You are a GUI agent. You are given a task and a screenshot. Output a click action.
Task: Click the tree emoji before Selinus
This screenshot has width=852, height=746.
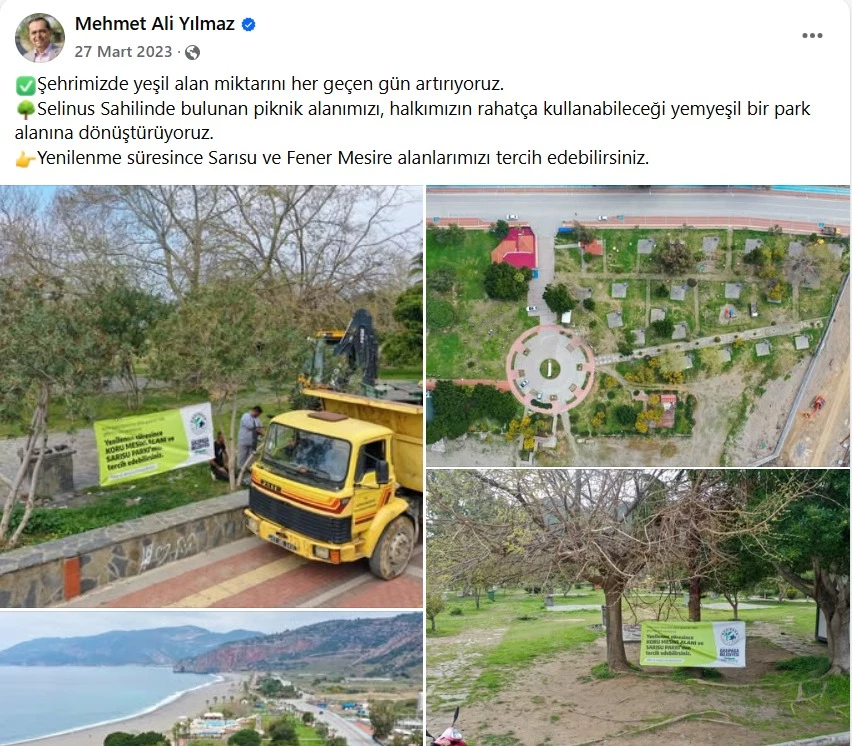pyautogui.click(x=25, y=109)
